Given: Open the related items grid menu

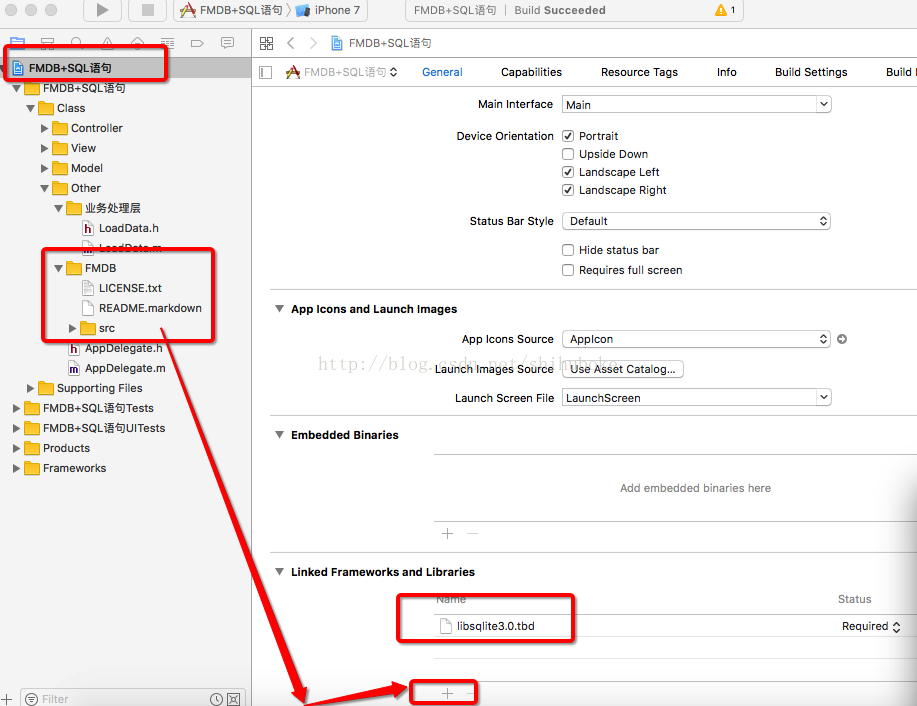Looking at the screenshot, I should click(267, 43).
